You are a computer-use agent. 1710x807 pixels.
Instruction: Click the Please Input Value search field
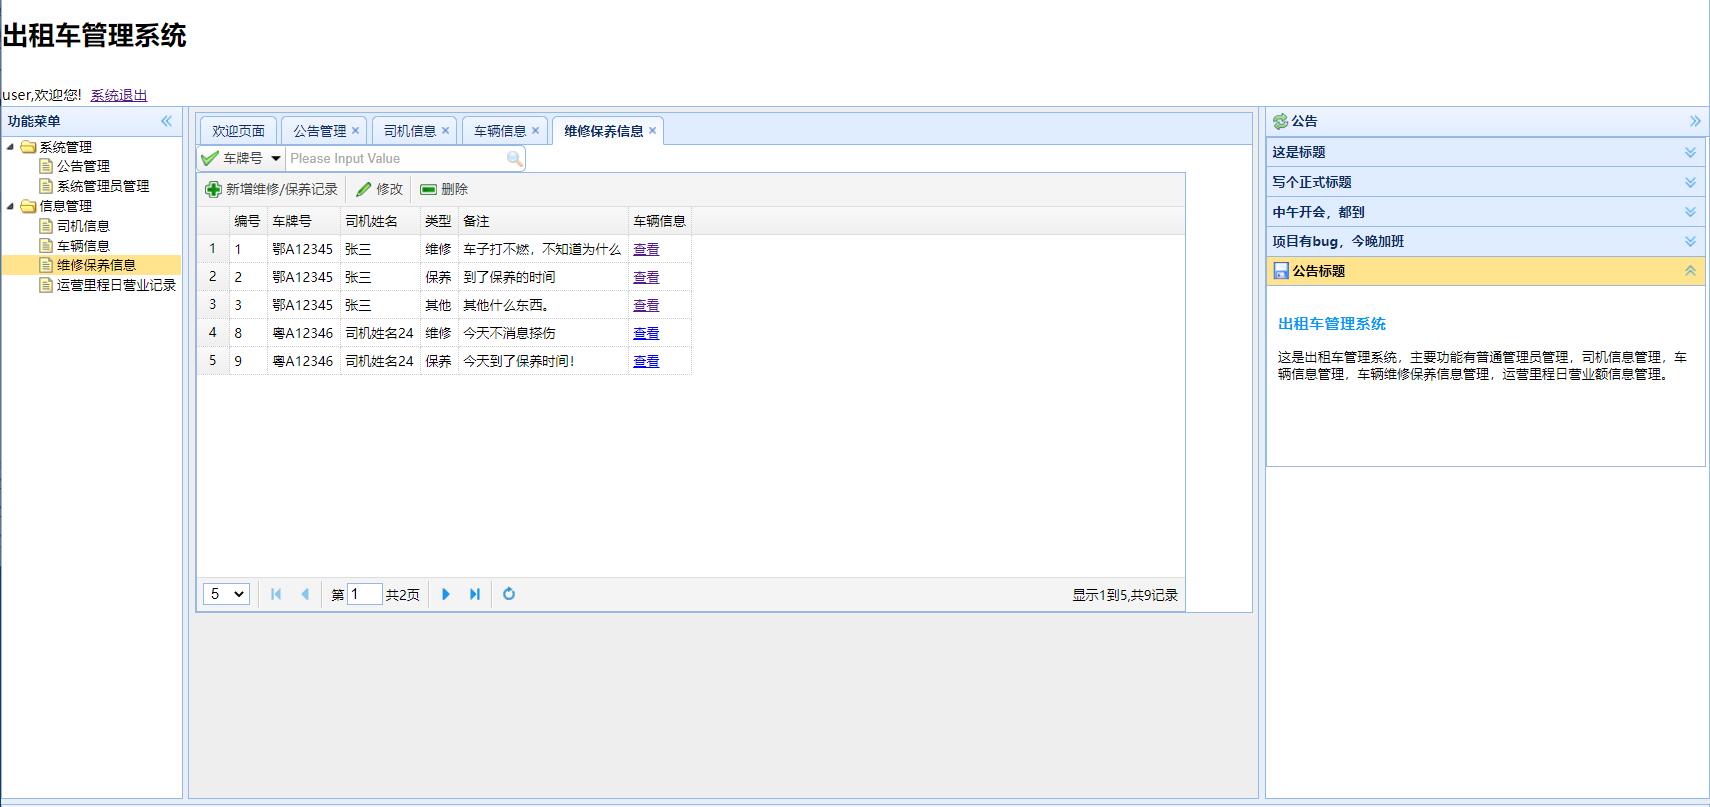[396, 158]
